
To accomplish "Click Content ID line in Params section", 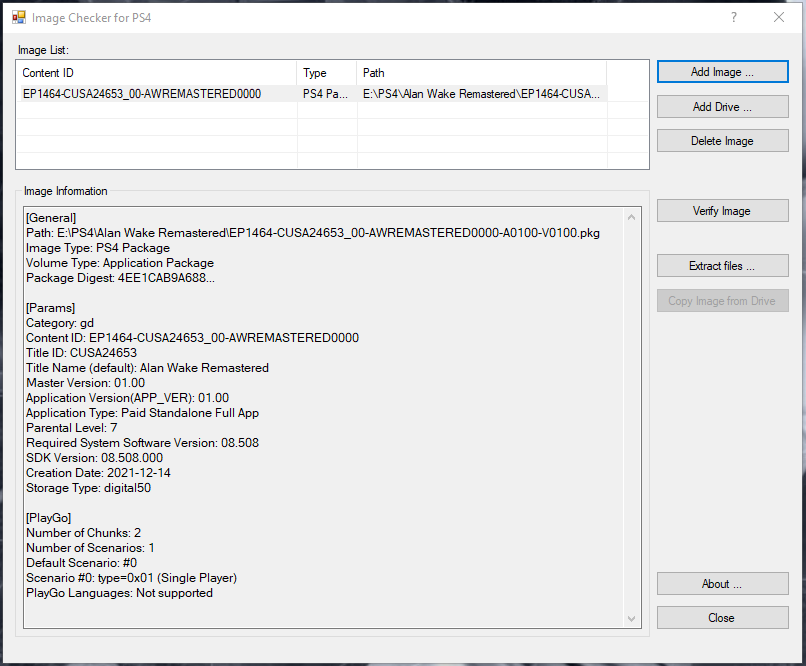I will pyautogui.click(x=192, y=338).
